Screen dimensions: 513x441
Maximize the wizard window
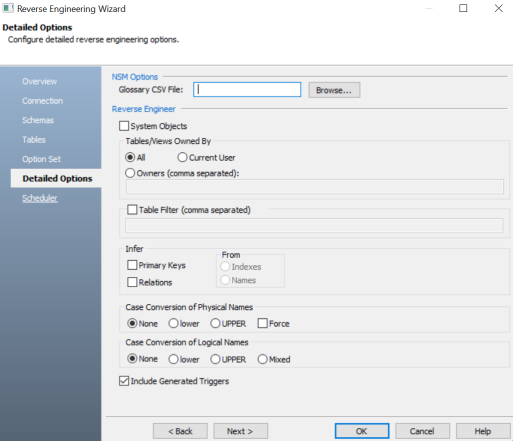pyautogui.click(x=463, y=8)
